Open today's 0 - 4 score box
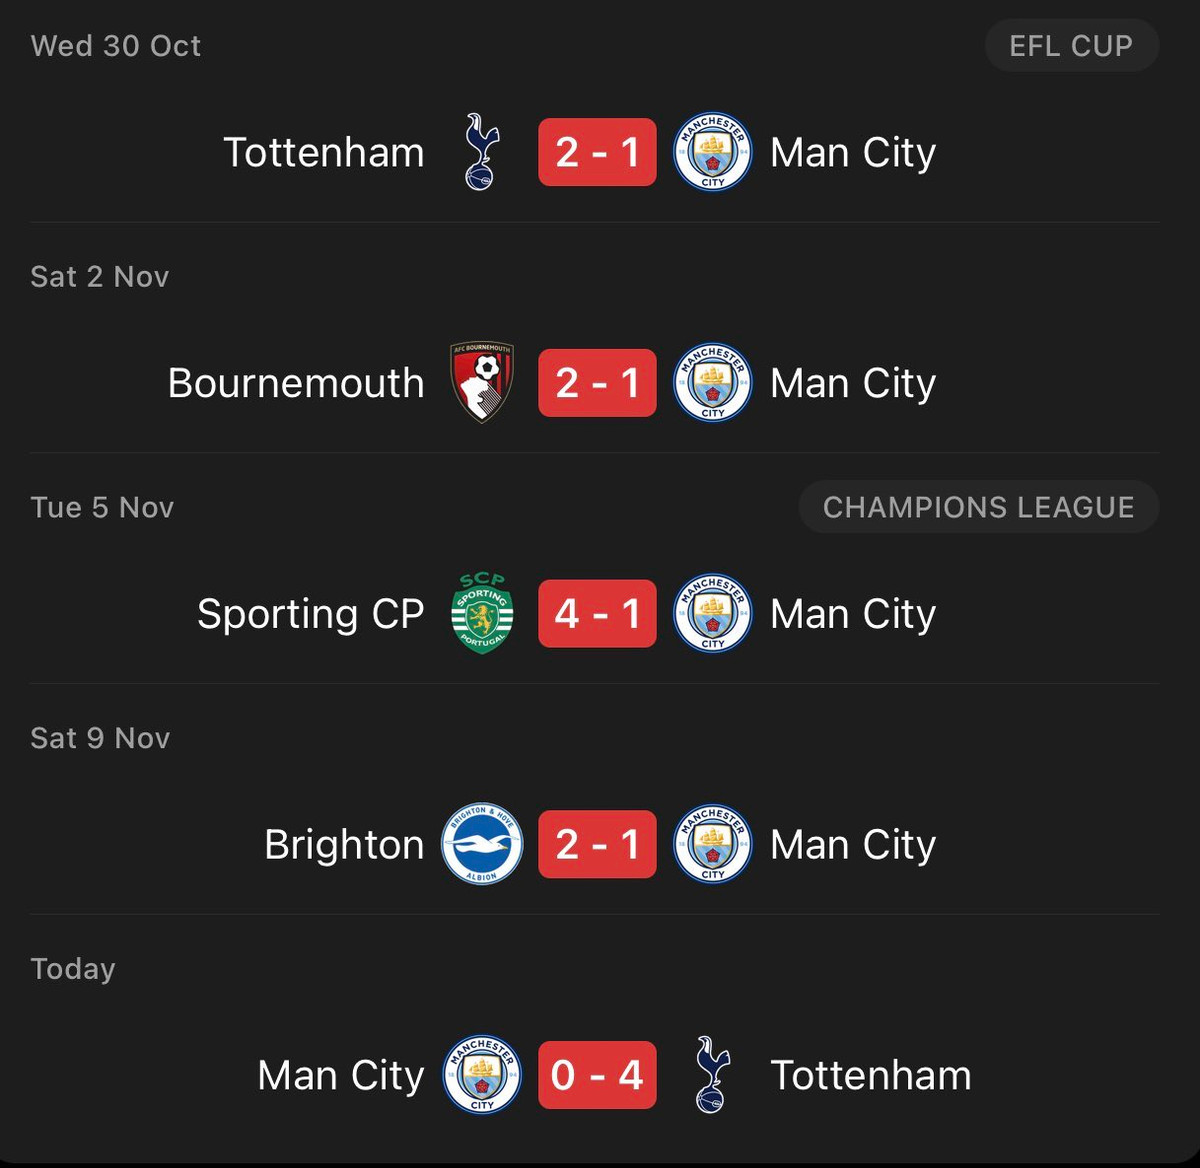The width and height of the screenshot is (1200, 1168). click(597, 1075)
